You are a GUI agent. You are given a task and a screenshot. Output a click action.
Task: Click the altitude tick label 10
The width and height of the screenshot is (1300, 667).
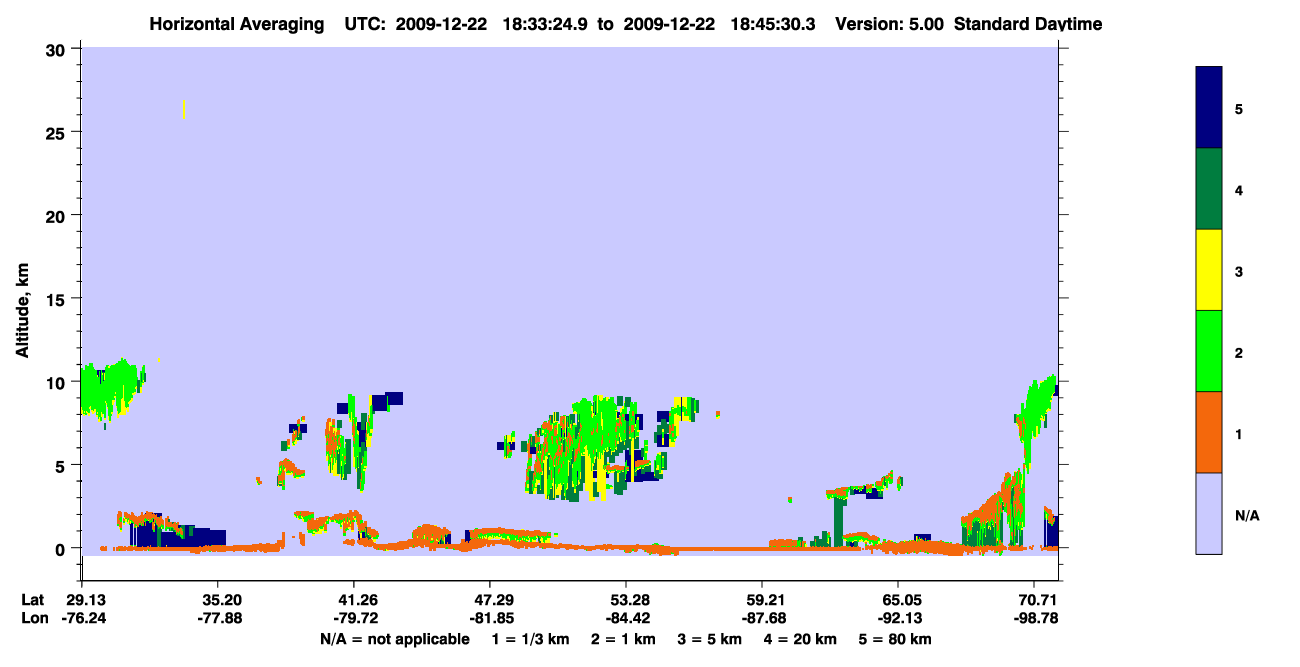pos(58,382)
